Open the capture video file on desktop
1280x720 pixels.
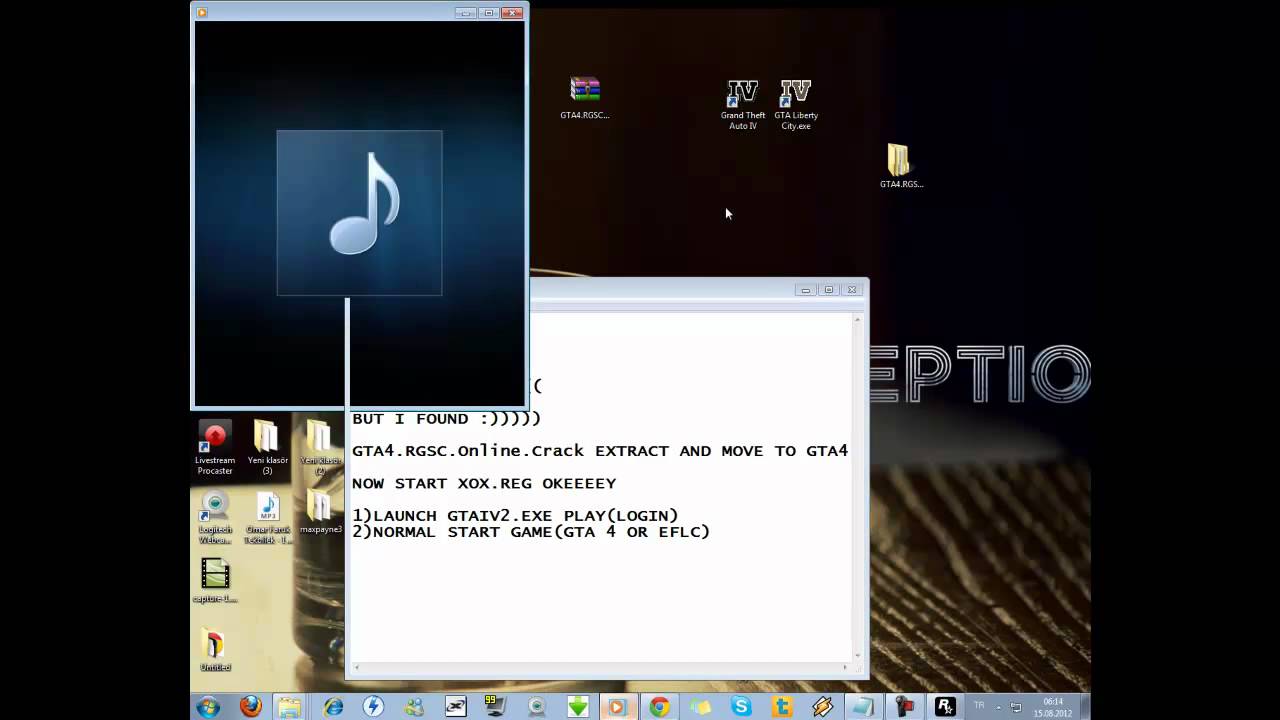tap(215, 581)
